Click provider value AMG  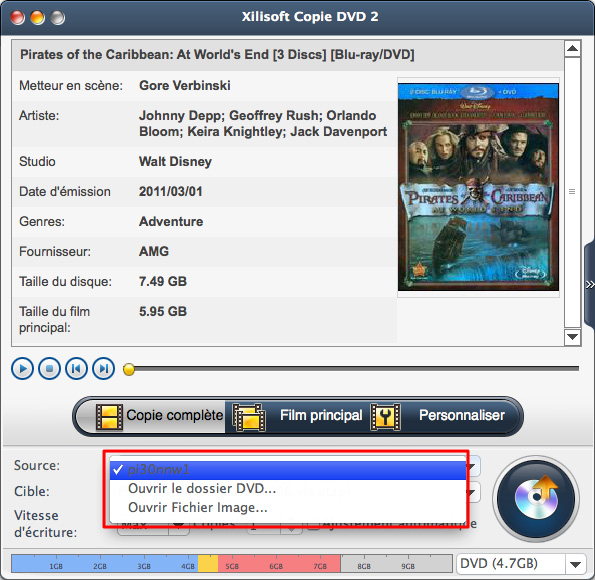click(154, 251)
